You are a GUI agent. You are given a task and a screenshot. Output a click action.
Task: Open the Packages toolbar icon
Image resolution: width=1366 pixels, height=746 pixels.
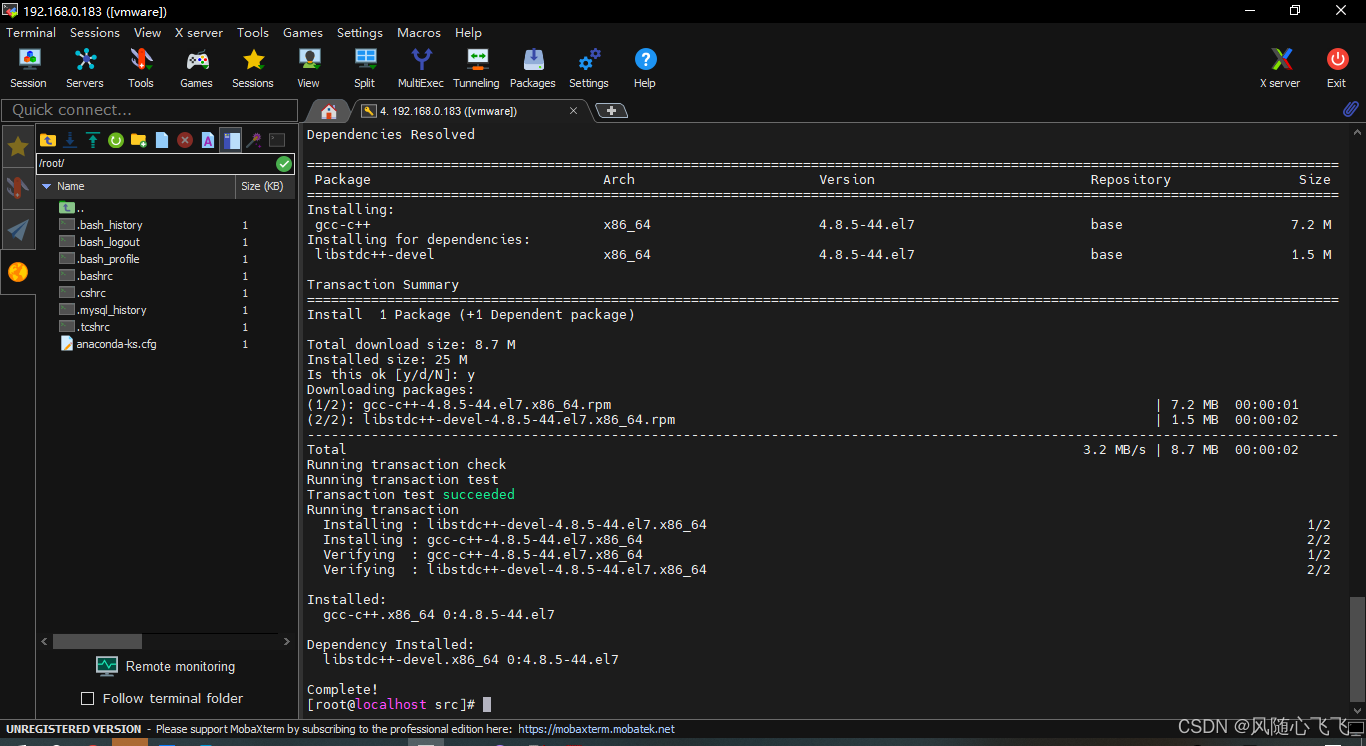pos(533,68)
